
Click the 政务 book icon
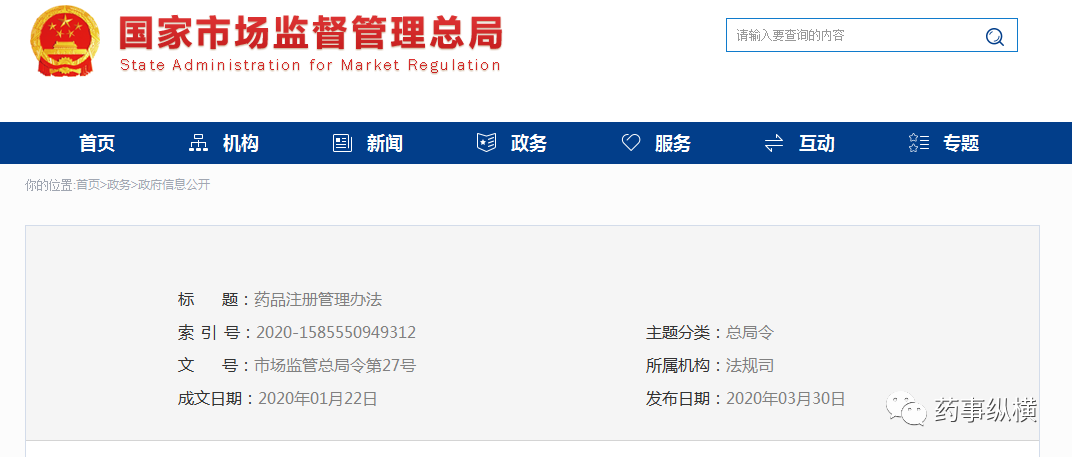[x=486, y=143]
